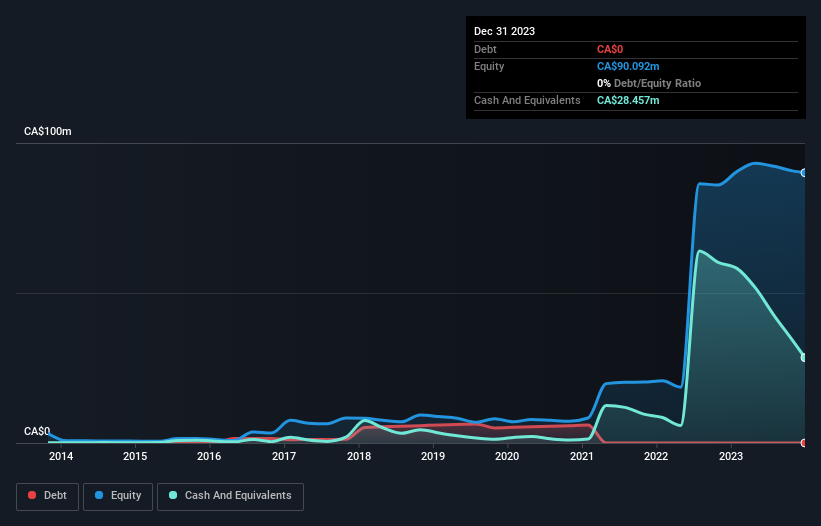The image size is (821, 526).
Task: Click the 2019 x-axis label
Action: coord(433,456)
